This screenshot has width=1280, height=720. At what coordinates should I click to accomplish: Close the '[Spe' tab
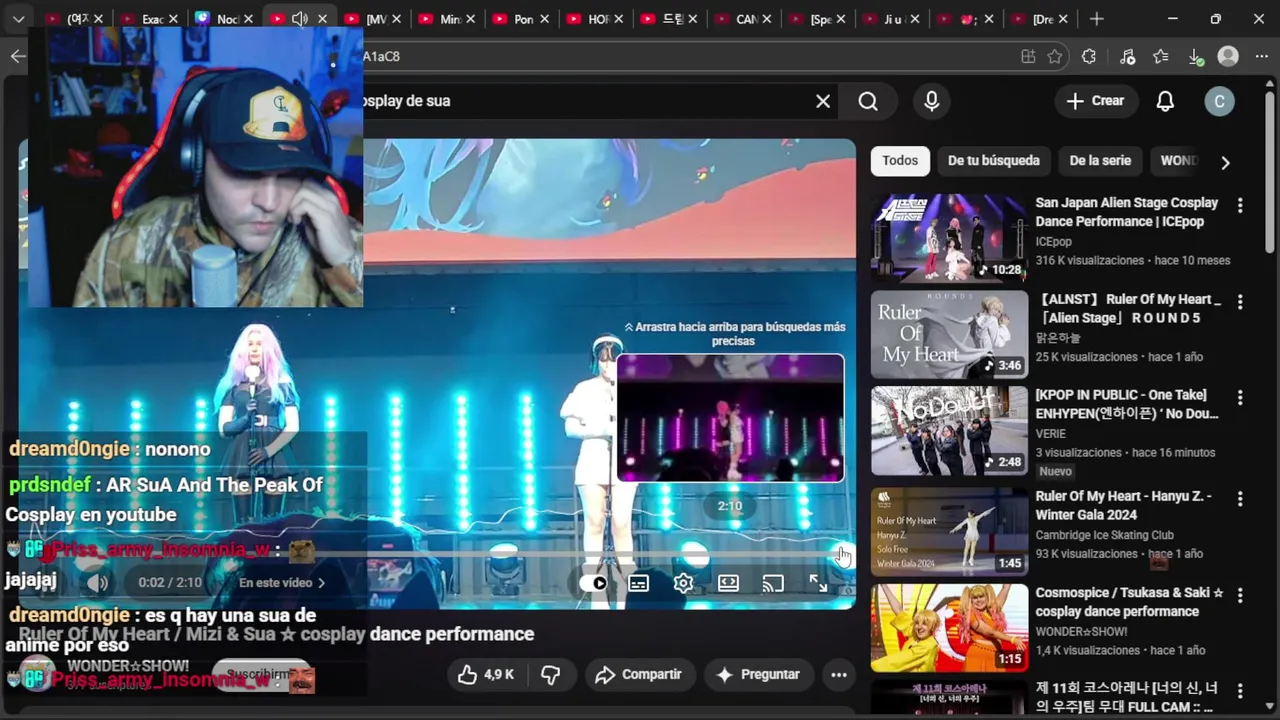click(841, 19)
